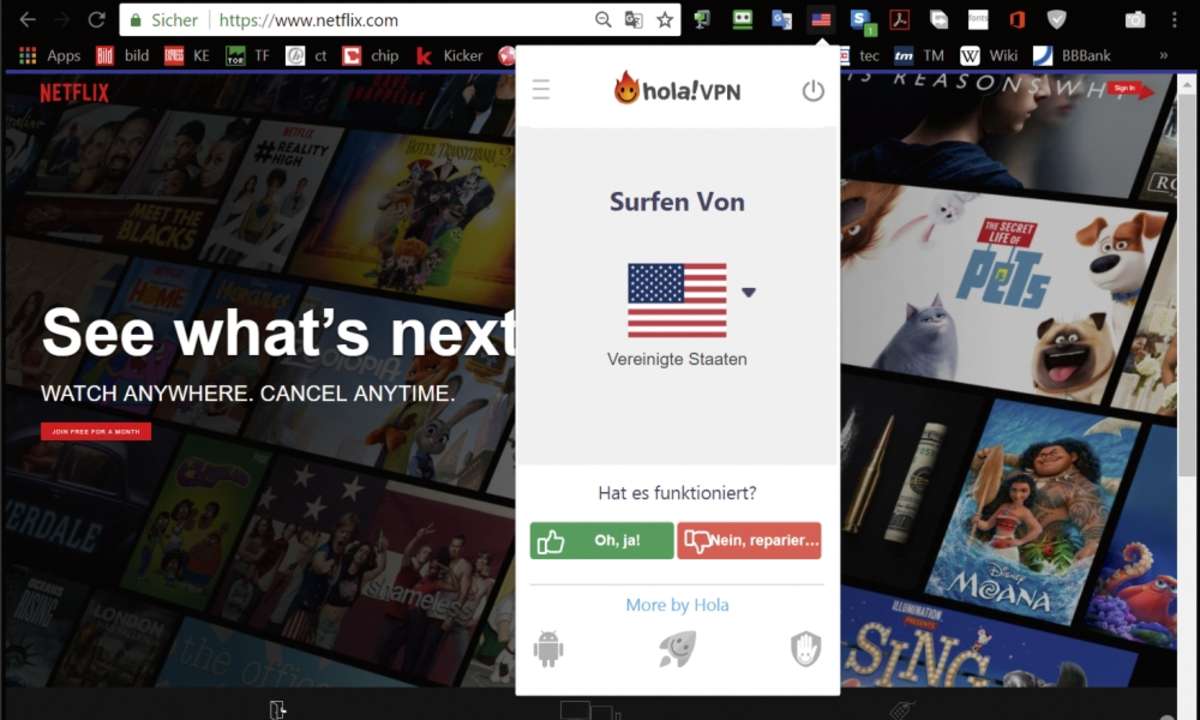Image resolution: width=1200 pixels, height=720 pixels.
Task: Open the Chrome three-dot menu
Action: click(1175, 19)
